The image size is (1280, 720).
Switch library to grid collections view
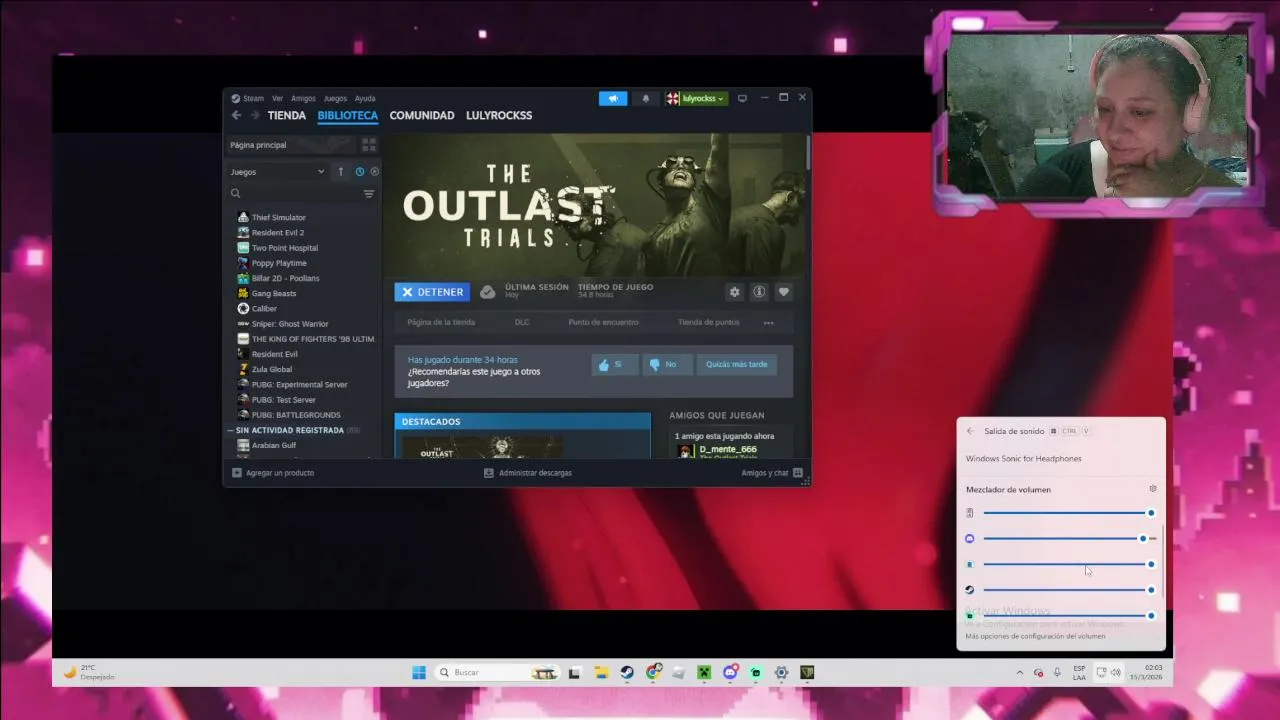[369, 145]
